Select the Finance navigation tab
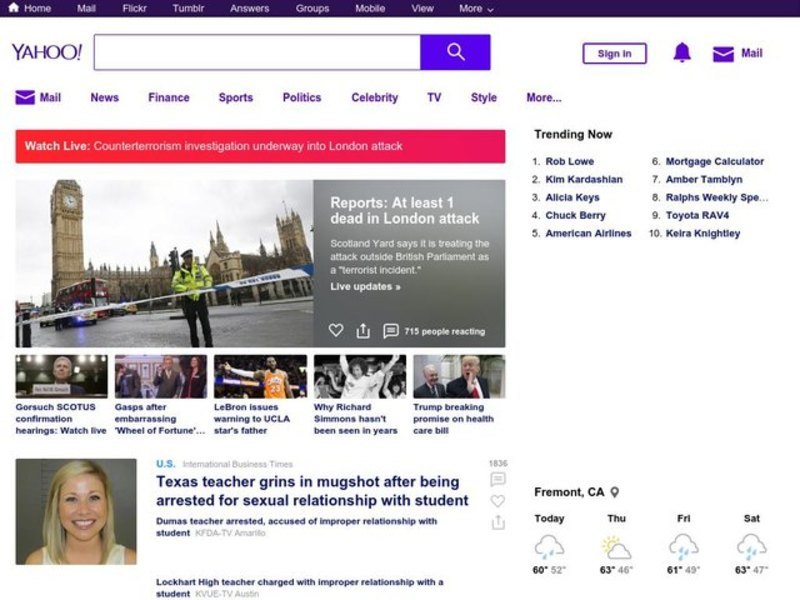Viewport: 800px width, 600px height. click(168, 98)
